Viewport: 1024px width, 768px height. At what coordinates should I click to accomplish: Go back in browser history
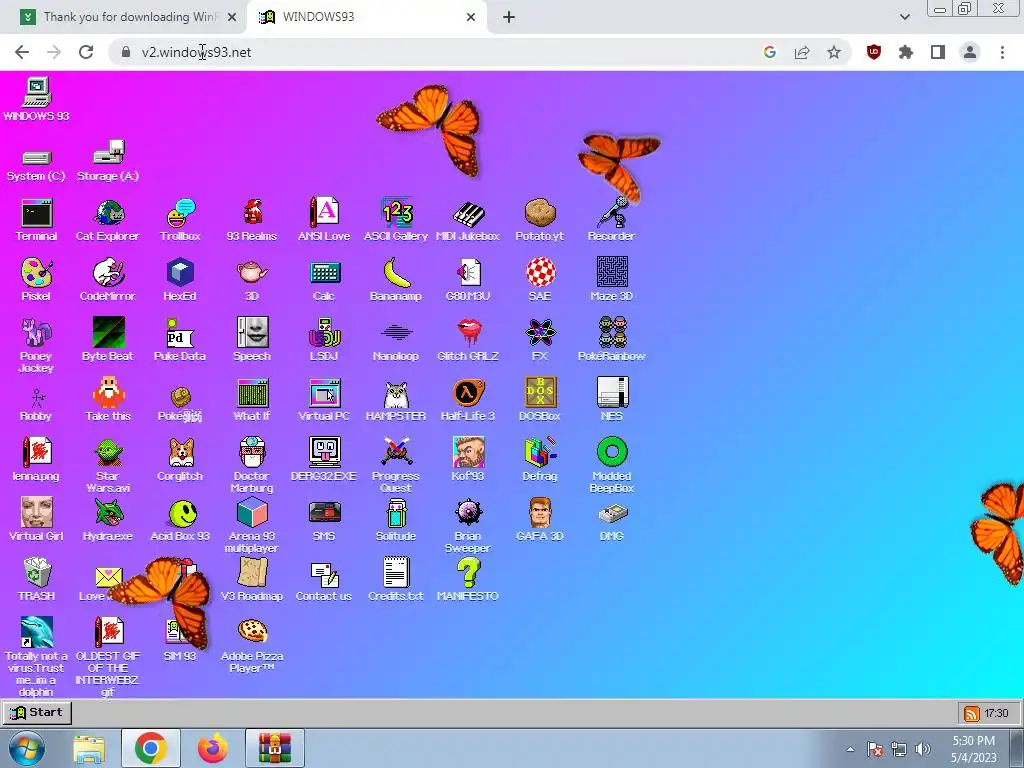pos(22,52)
